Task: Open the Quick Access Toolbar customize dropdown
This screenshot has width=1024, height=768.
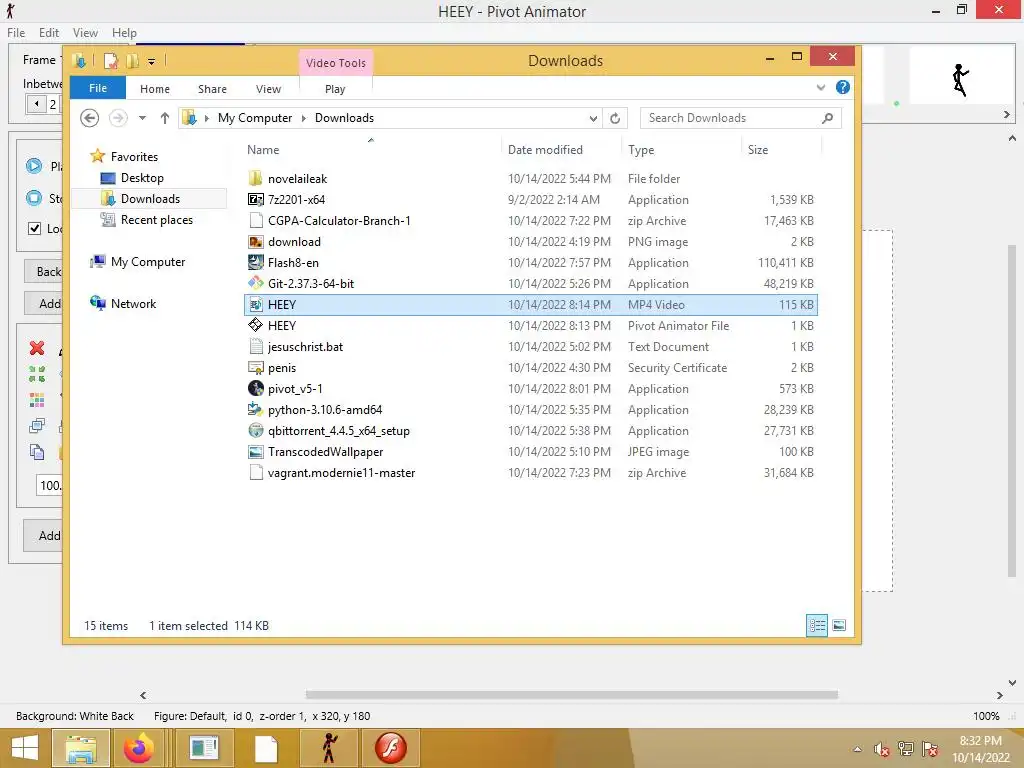Action: [x=151, y=61]
